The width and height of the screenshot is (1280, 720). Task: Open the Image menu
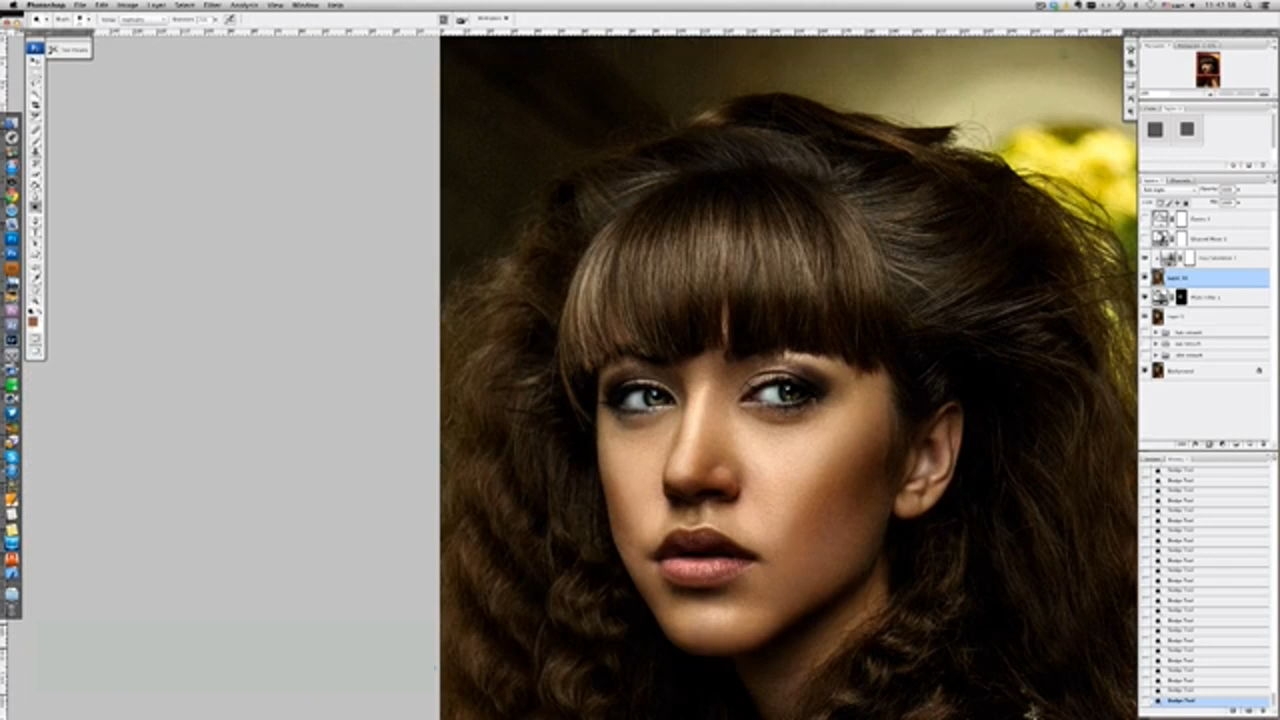pyautogui.click(x=127, y=5)
